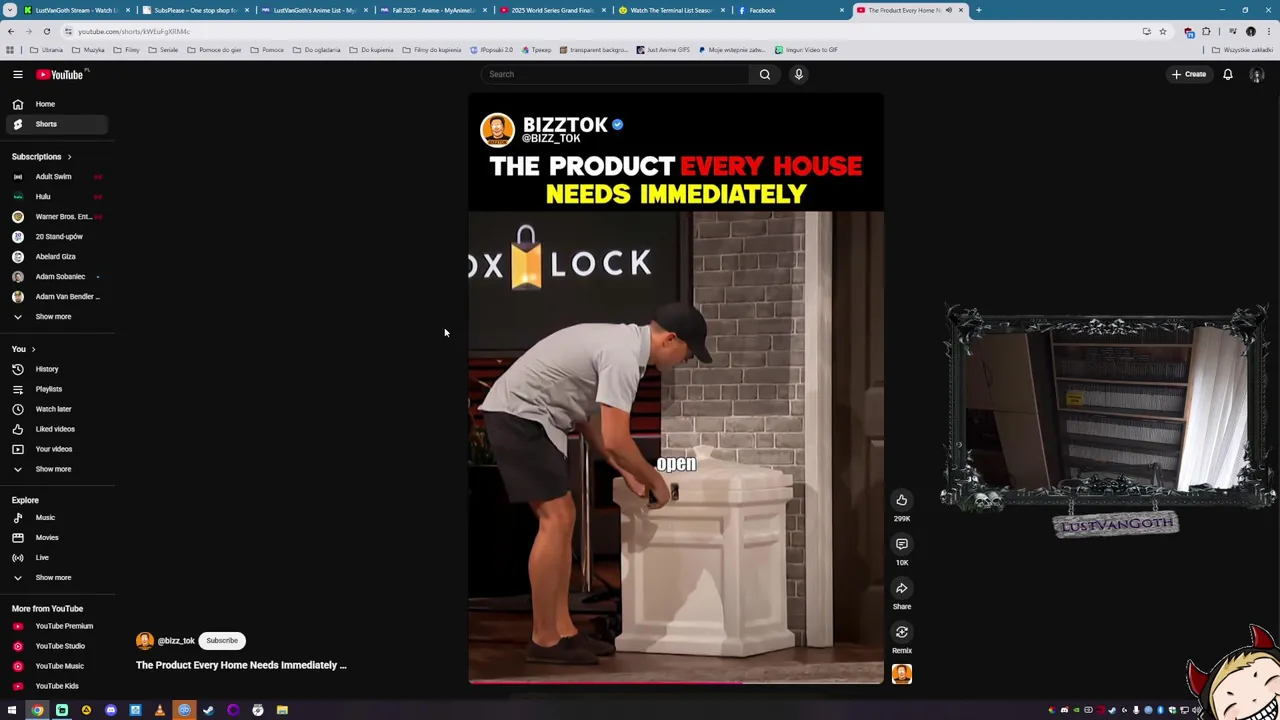
Task: Focus the YouTube search field
Action: click(615, 74)
